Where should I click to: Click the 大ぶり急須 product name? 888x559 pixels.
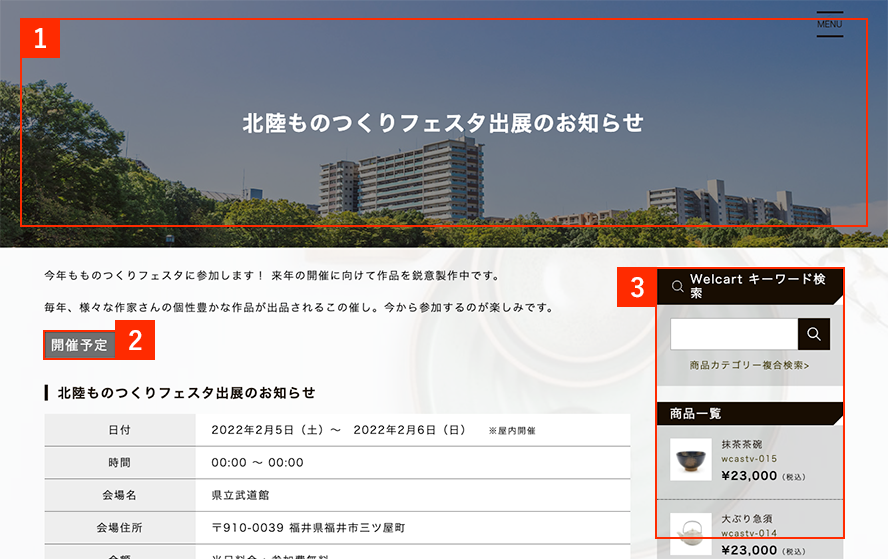(746, 519)
